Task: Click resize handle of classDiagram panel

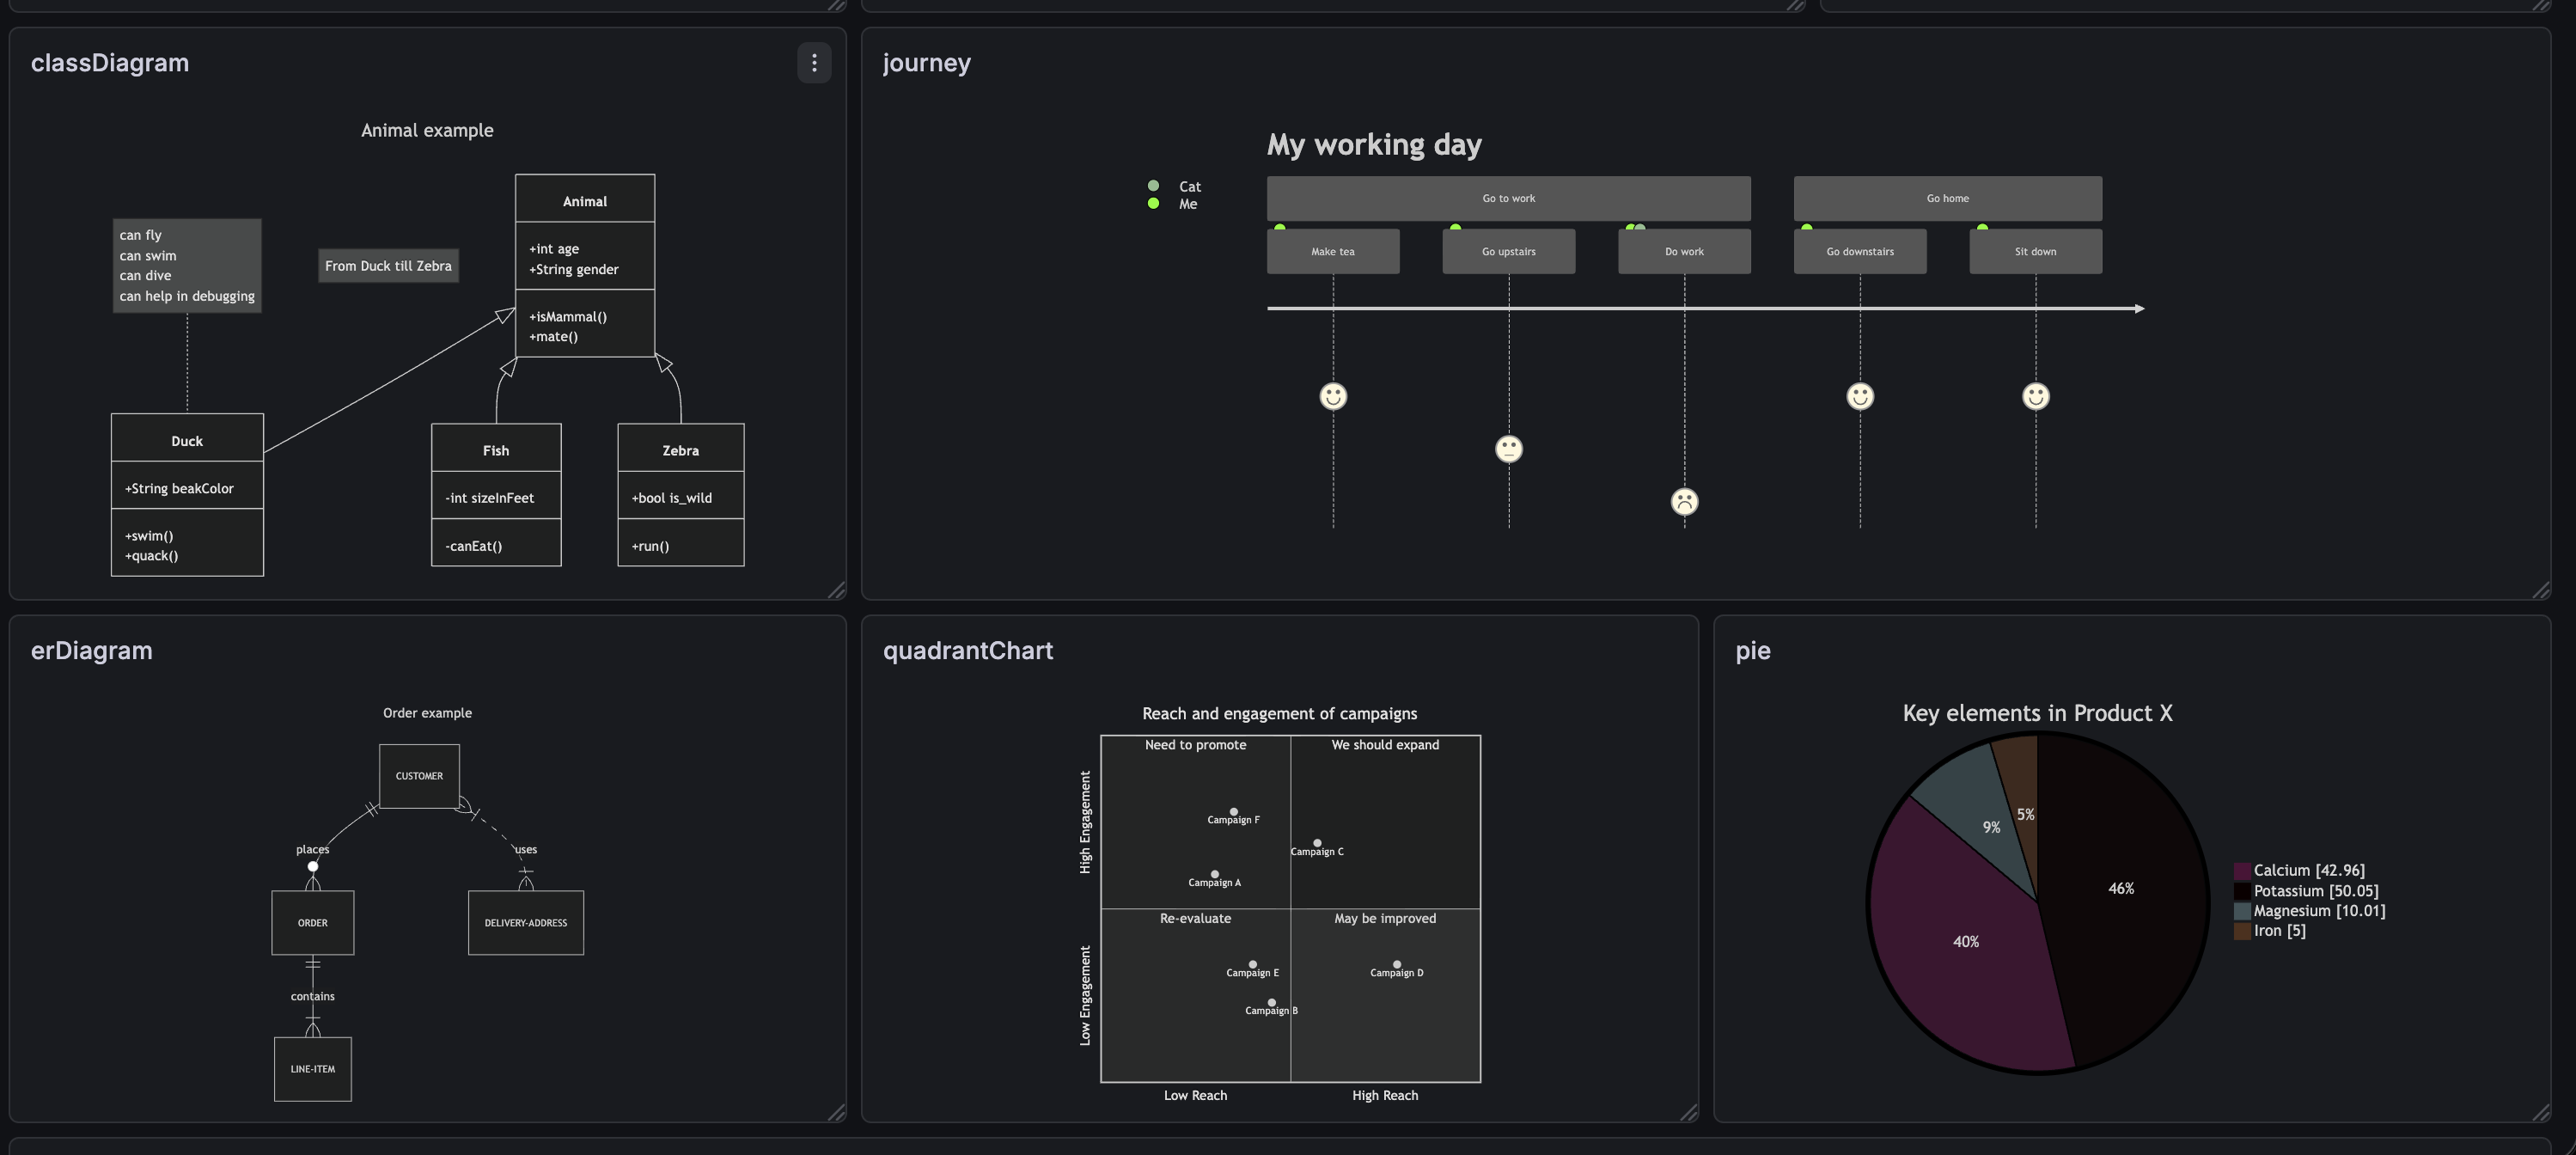Action: pos(837,590)
